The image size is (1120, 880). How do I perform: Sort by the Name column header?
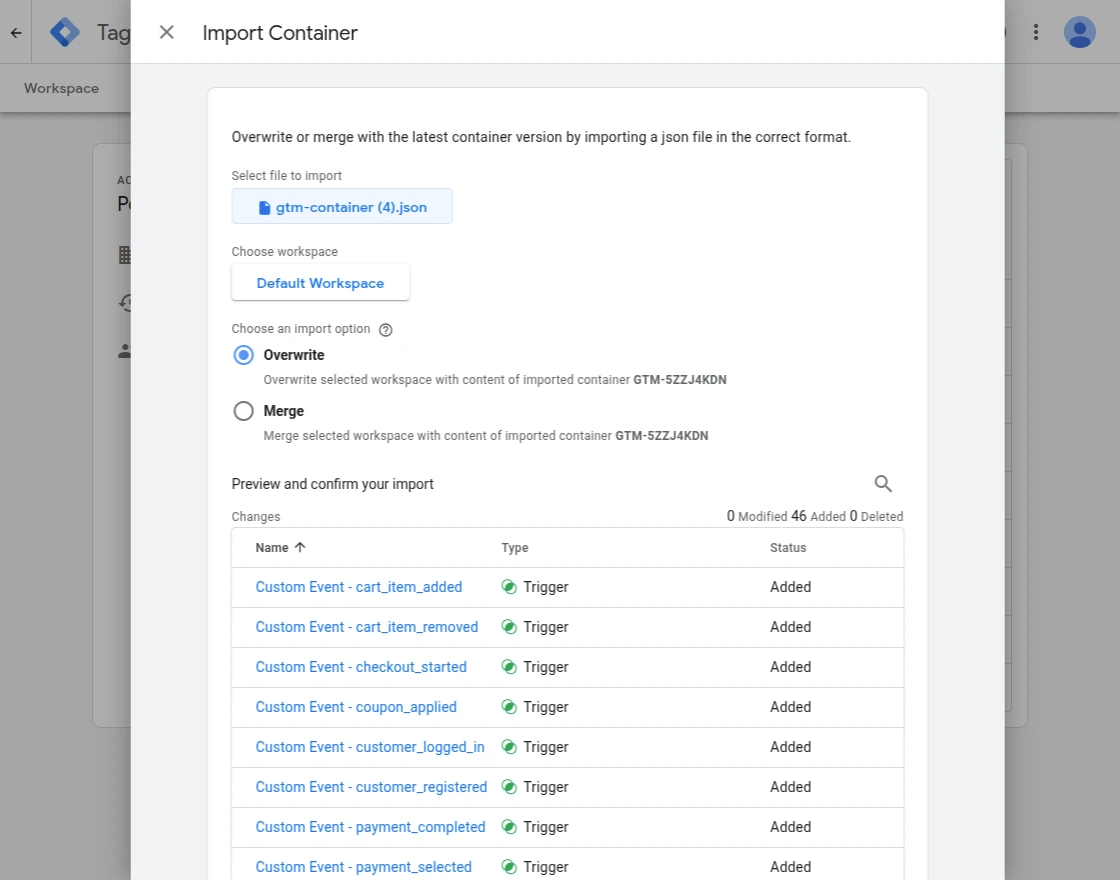(x=272, y=548)
